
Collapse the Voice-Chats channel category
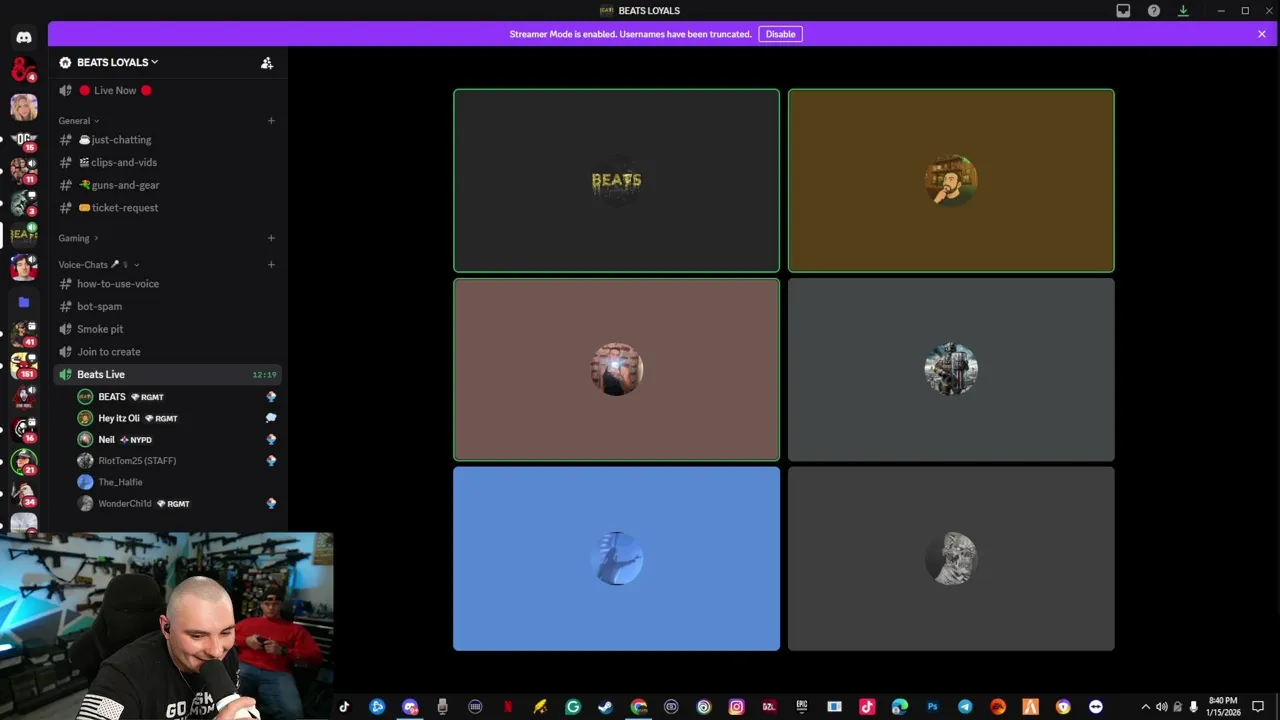click(x=98, y=265)
